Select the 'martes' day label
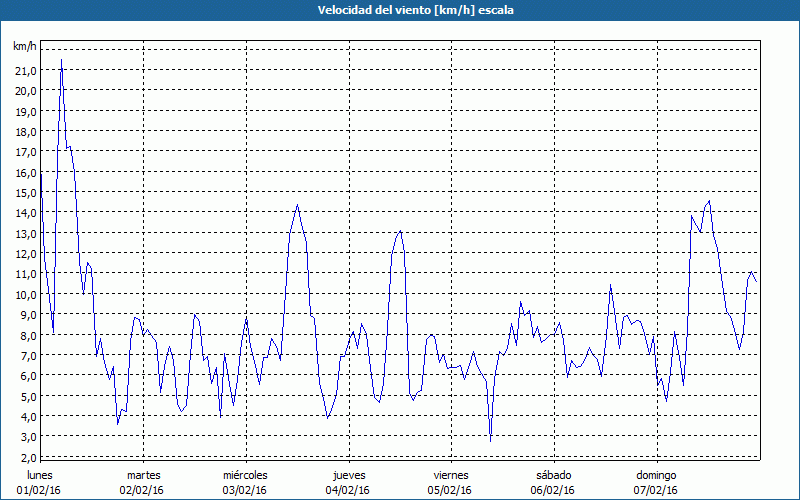This screenshot has width=800, height=500. (143, 475)
